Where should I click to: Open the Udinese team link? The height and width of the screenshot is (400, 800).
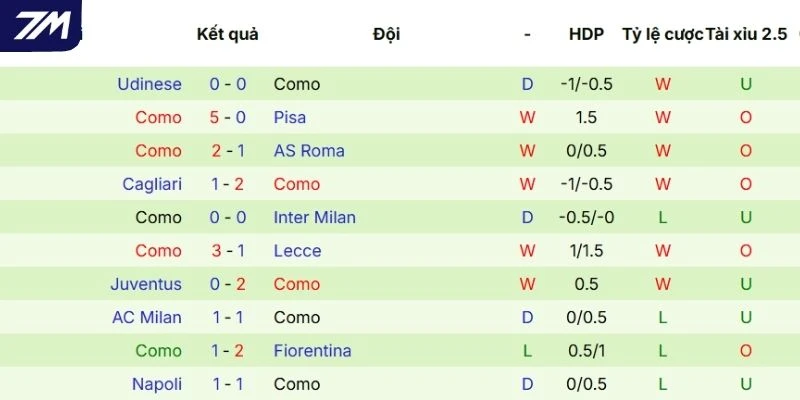coord(149,84)
